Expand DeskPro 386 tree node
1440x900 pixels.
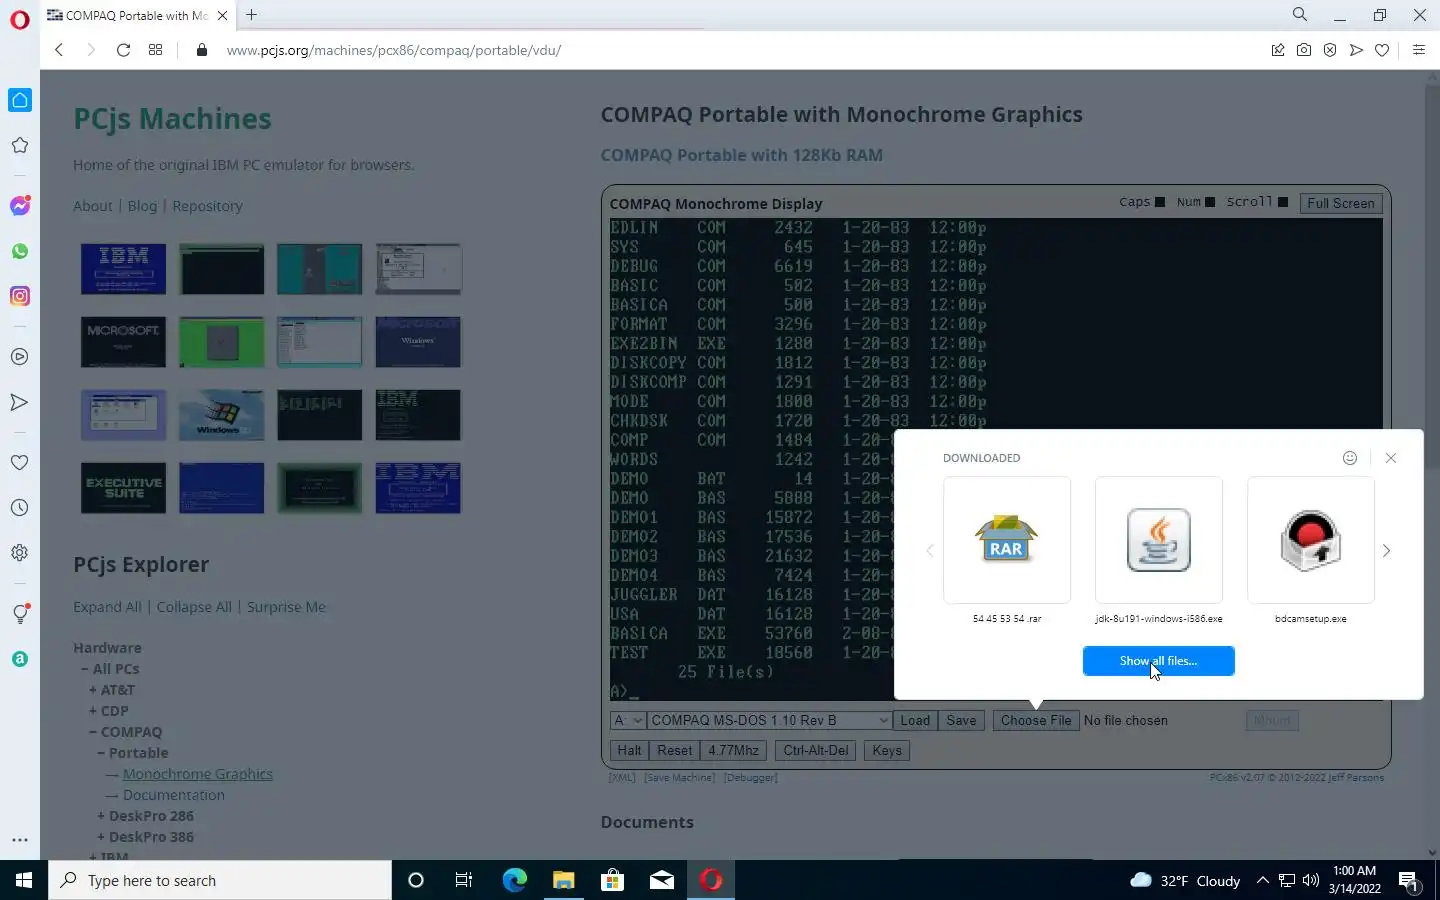coord(146,837)
